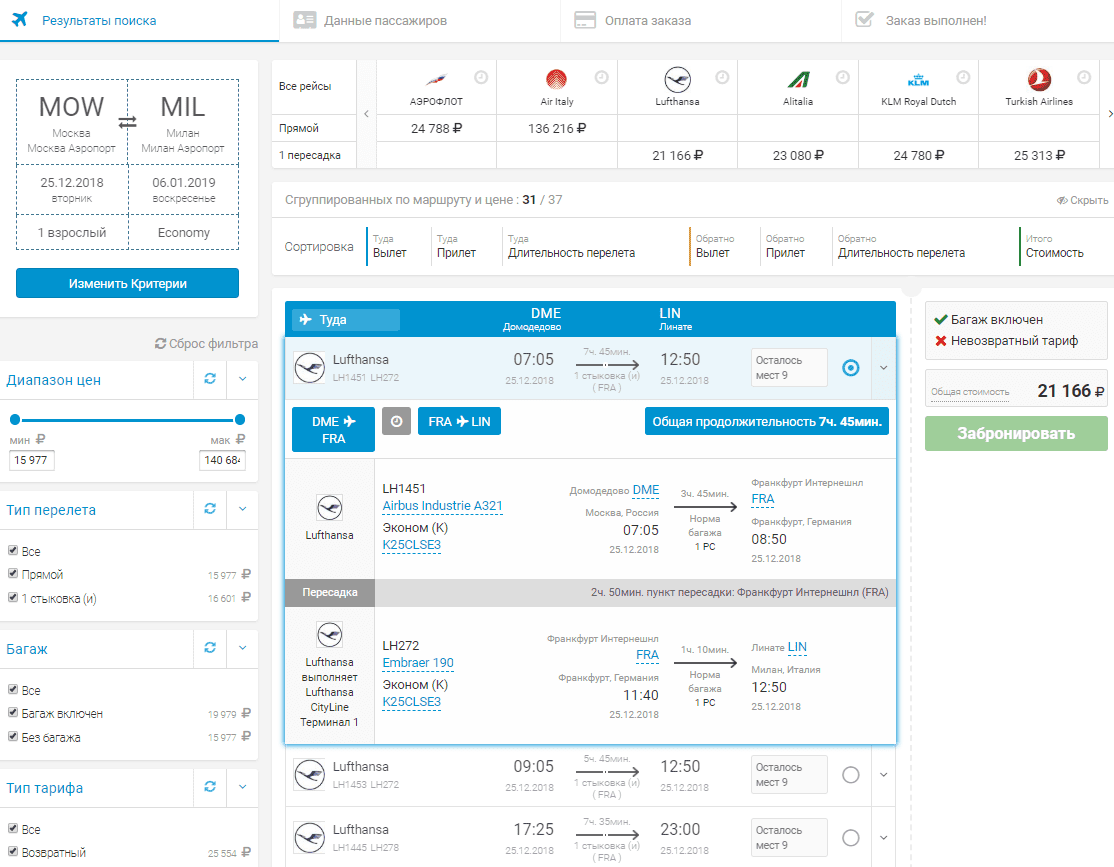
Task: Toggle '1 стыковка (и)' checkbox
Action: point(13,597)
